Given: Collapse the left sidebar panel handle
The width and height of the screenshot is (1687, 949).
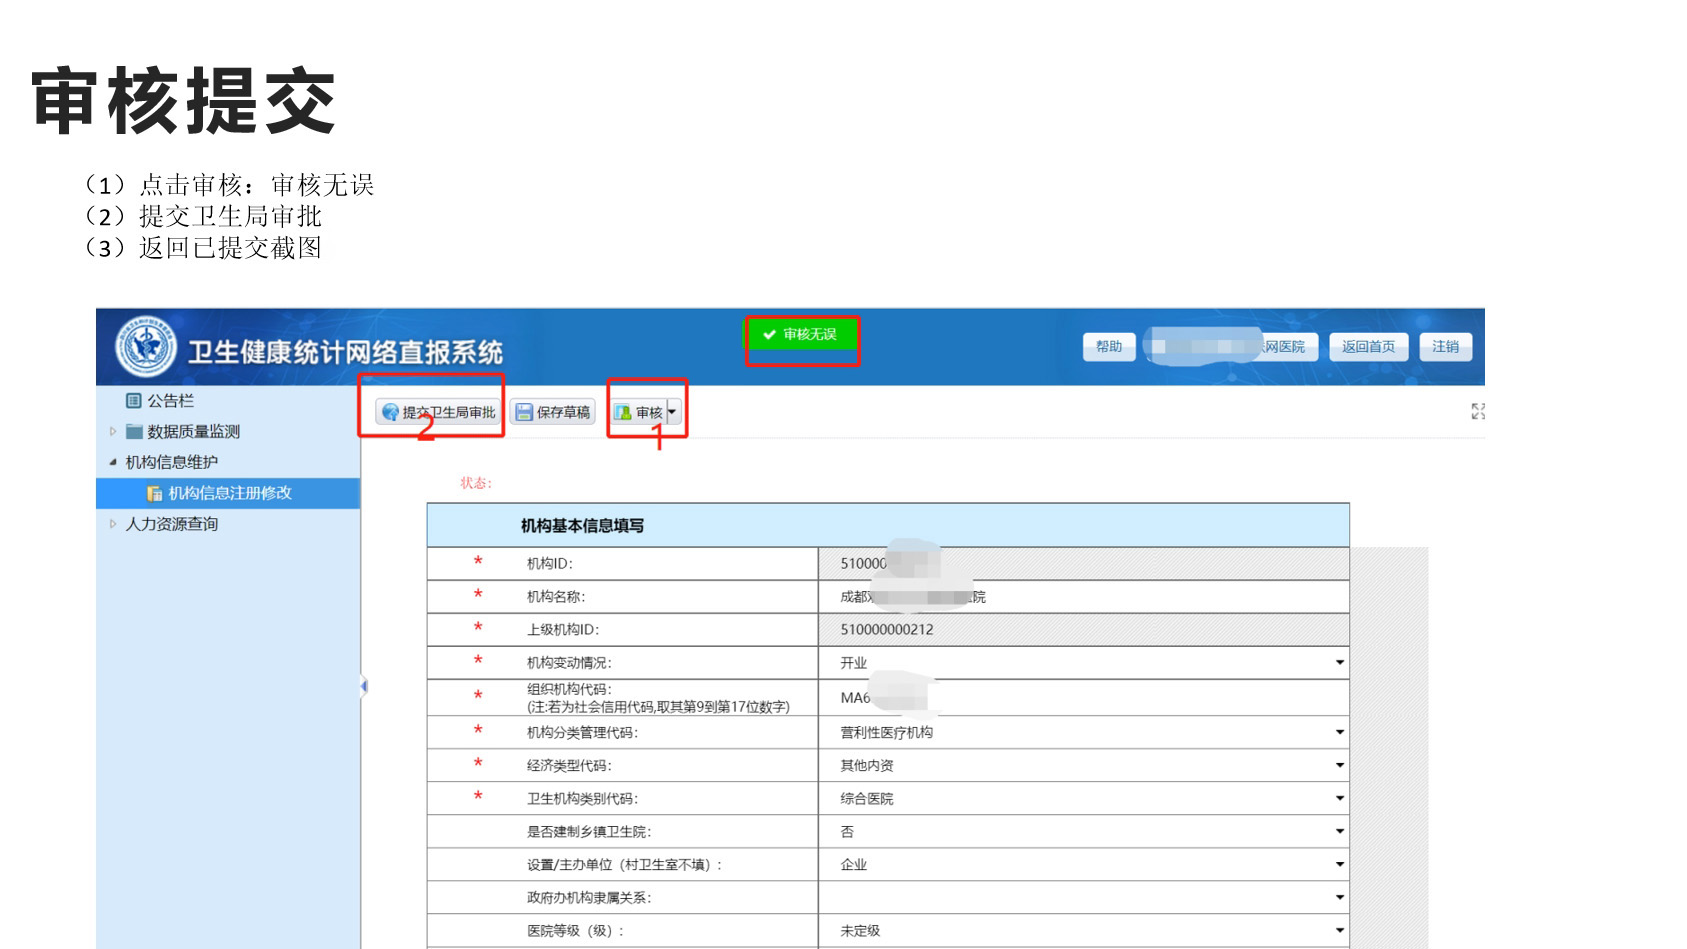Looking at the screenshot, I should coord(363,686).
